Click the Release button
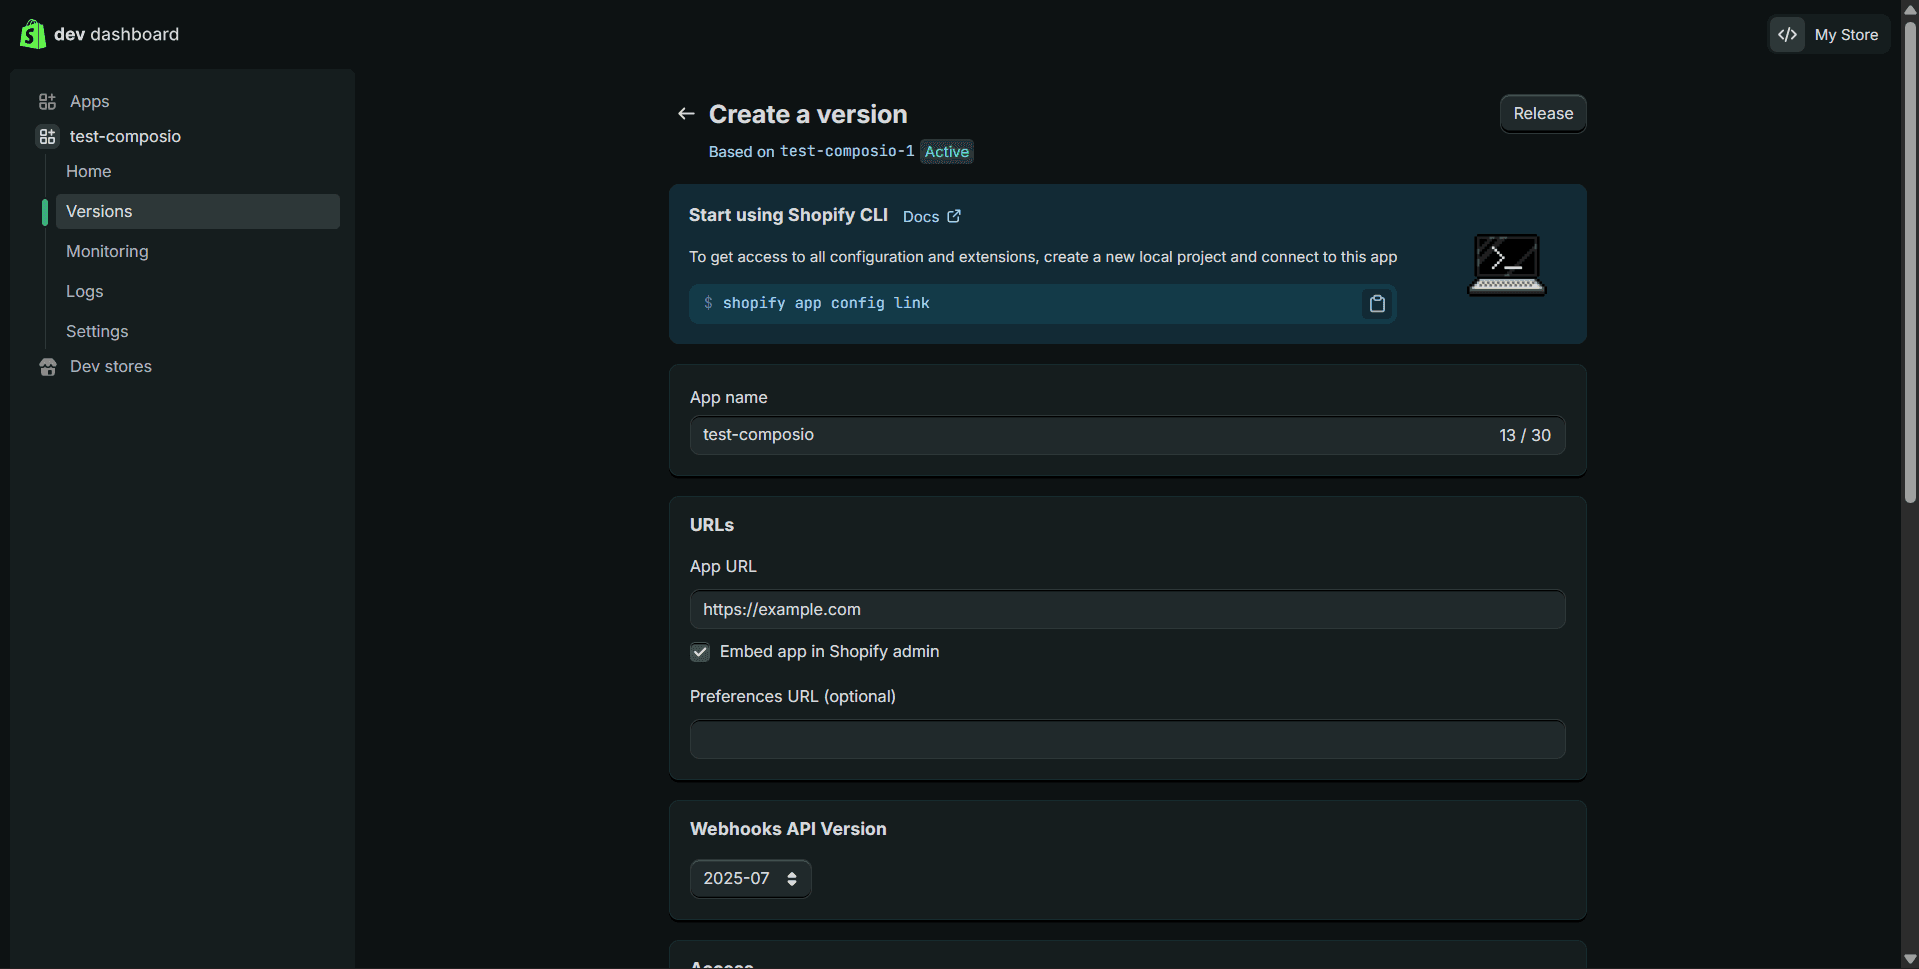1919x969 pixels. pos(1543,113)
